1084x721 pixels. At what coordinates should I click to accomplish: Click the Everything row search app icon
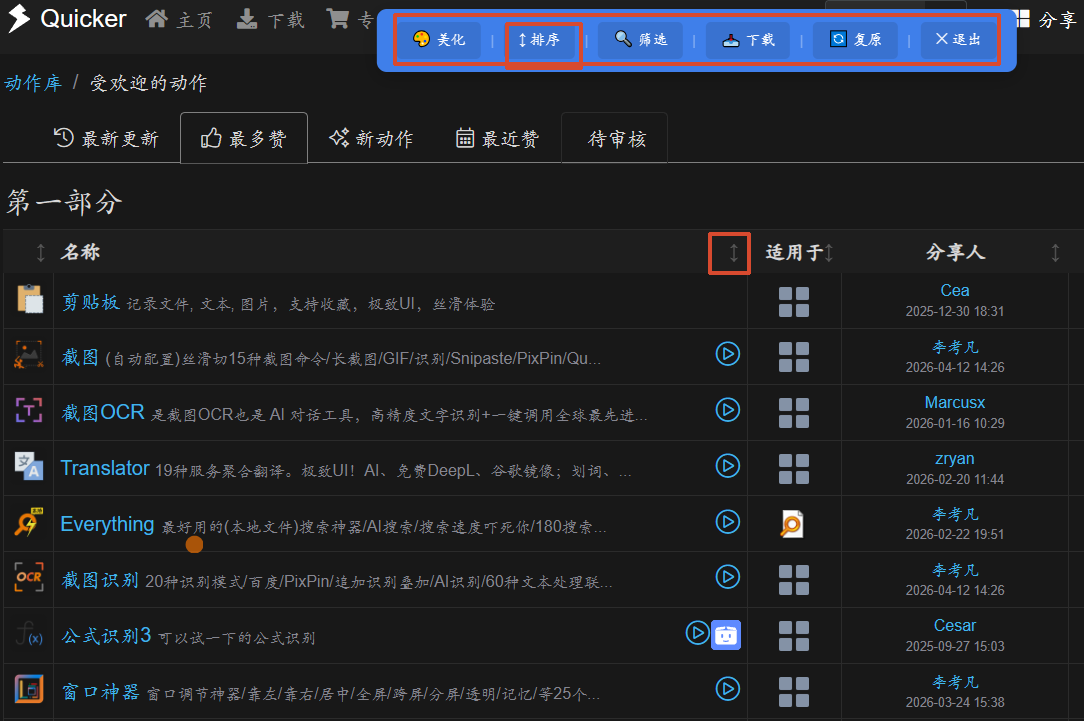792,524
